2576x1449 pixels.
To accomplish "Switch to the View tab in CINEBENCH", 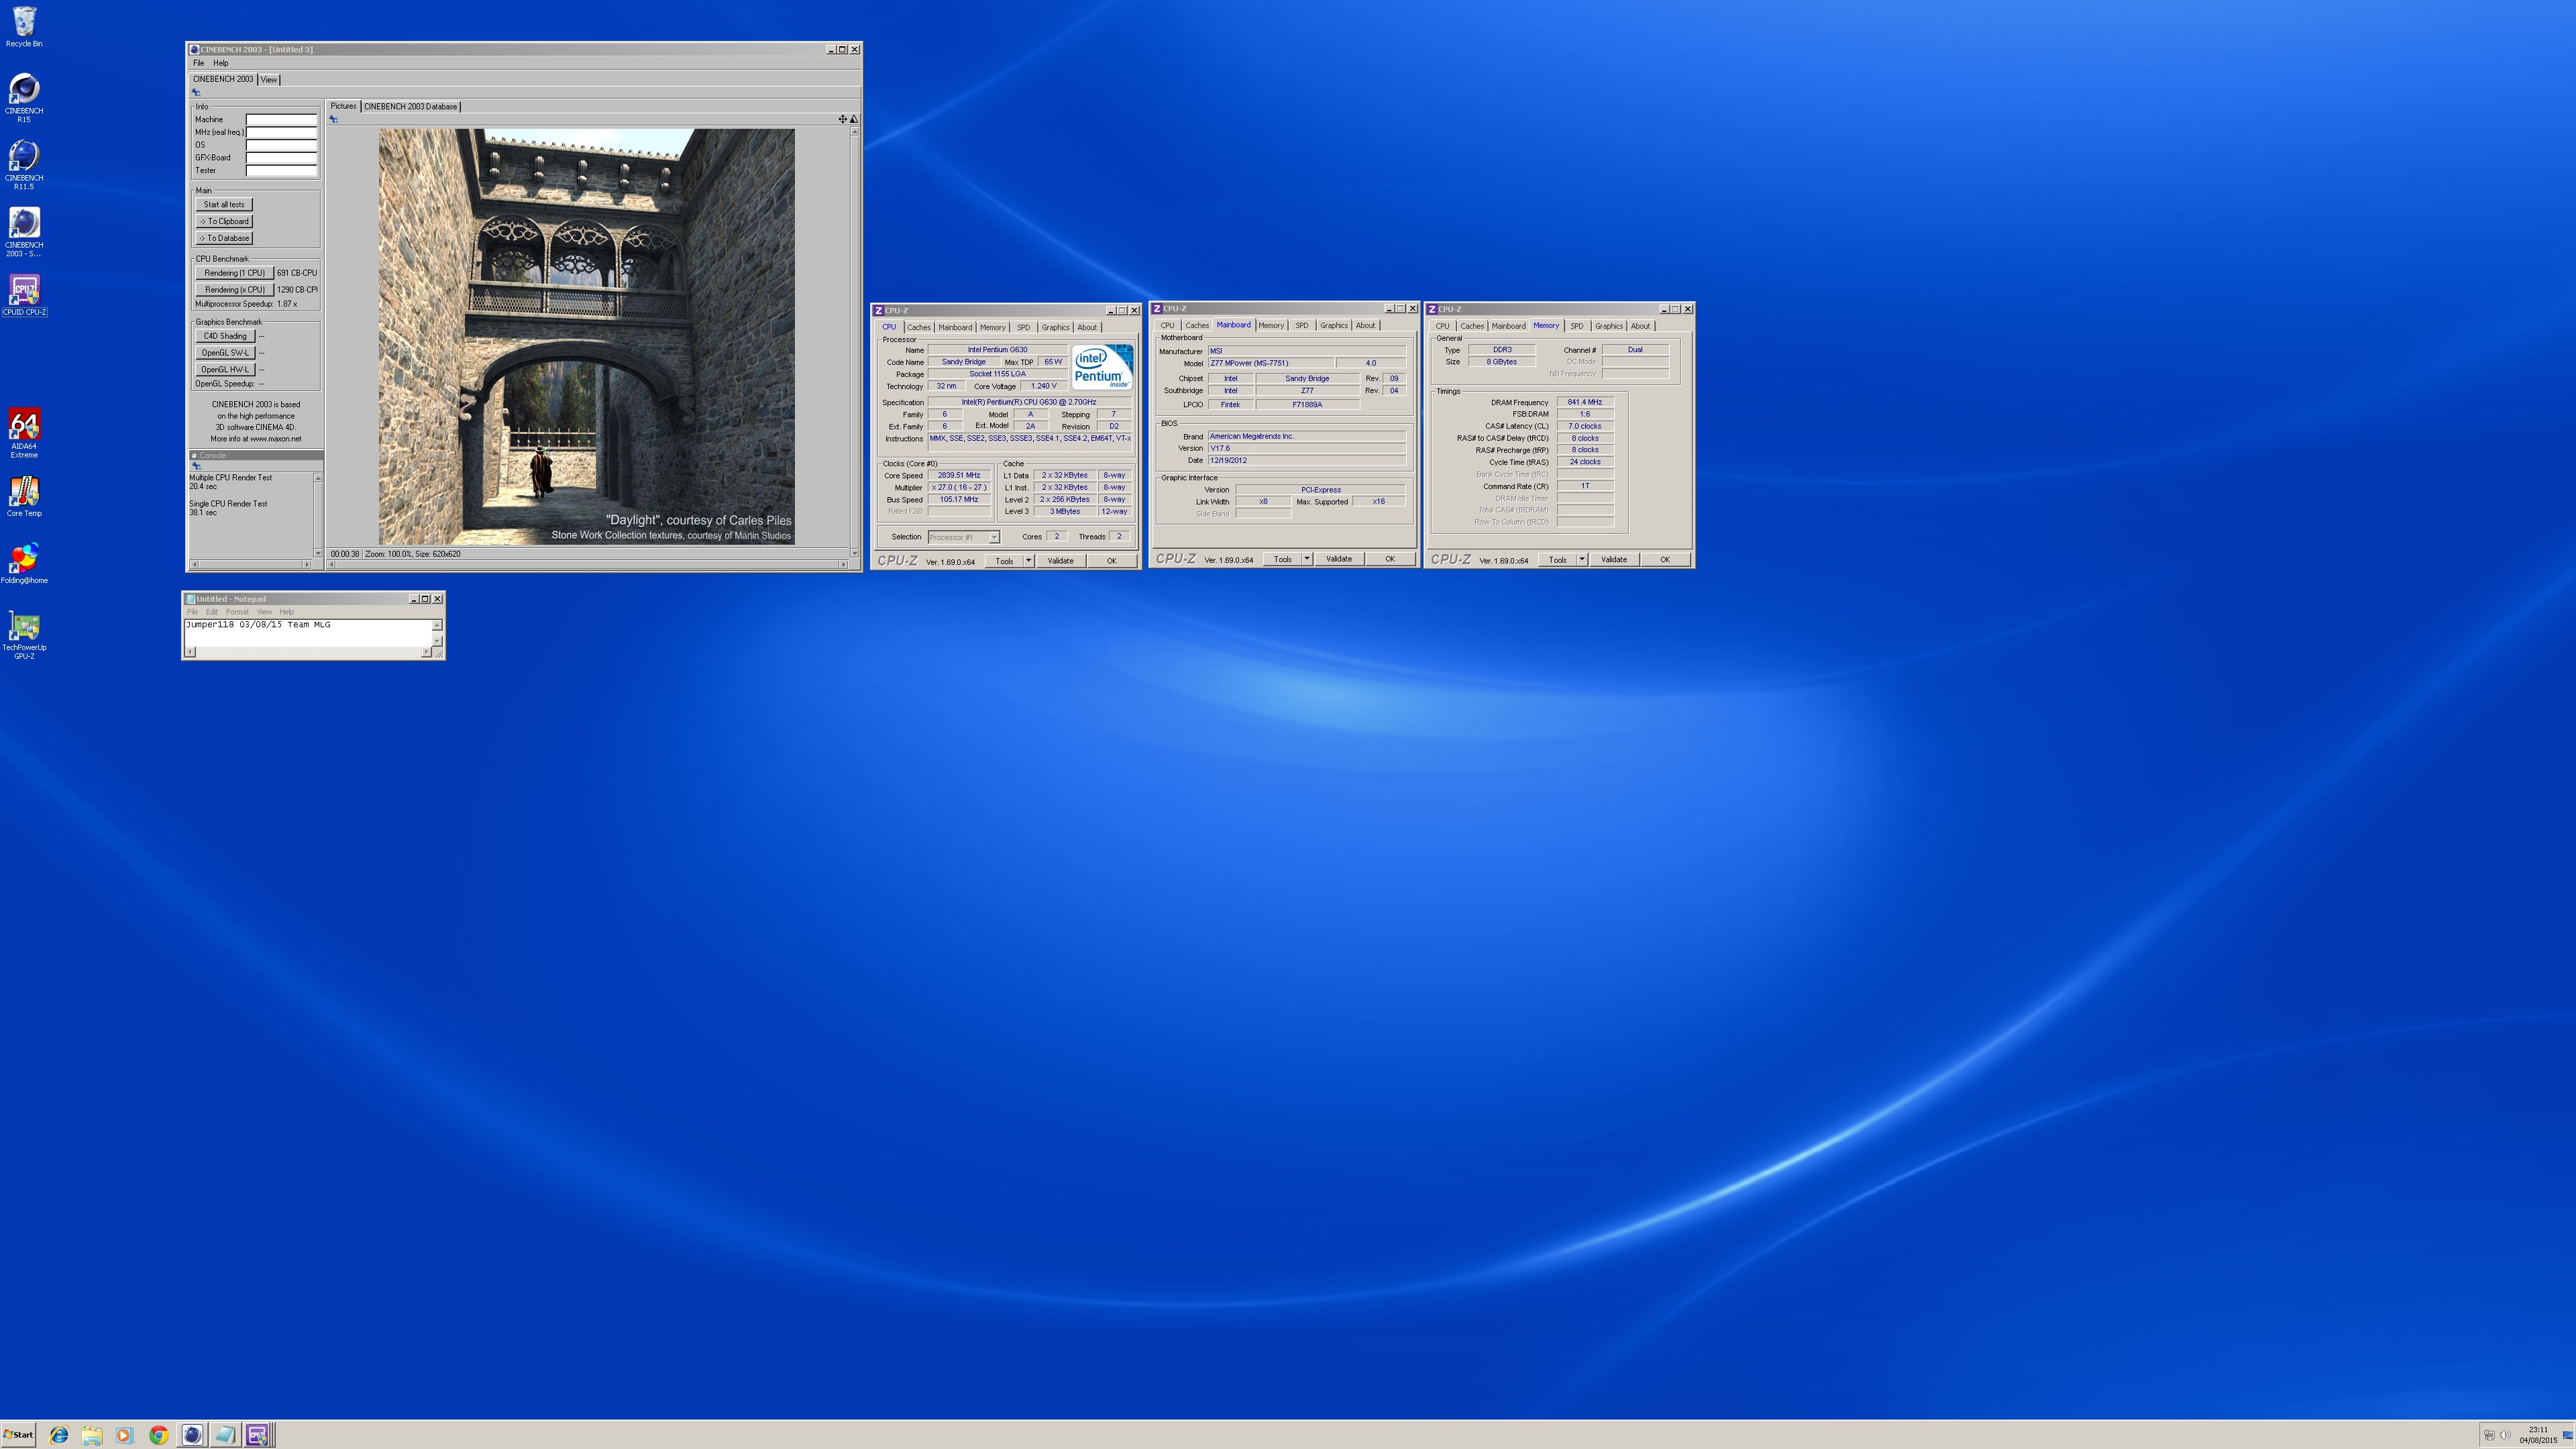I will (269, 80).
